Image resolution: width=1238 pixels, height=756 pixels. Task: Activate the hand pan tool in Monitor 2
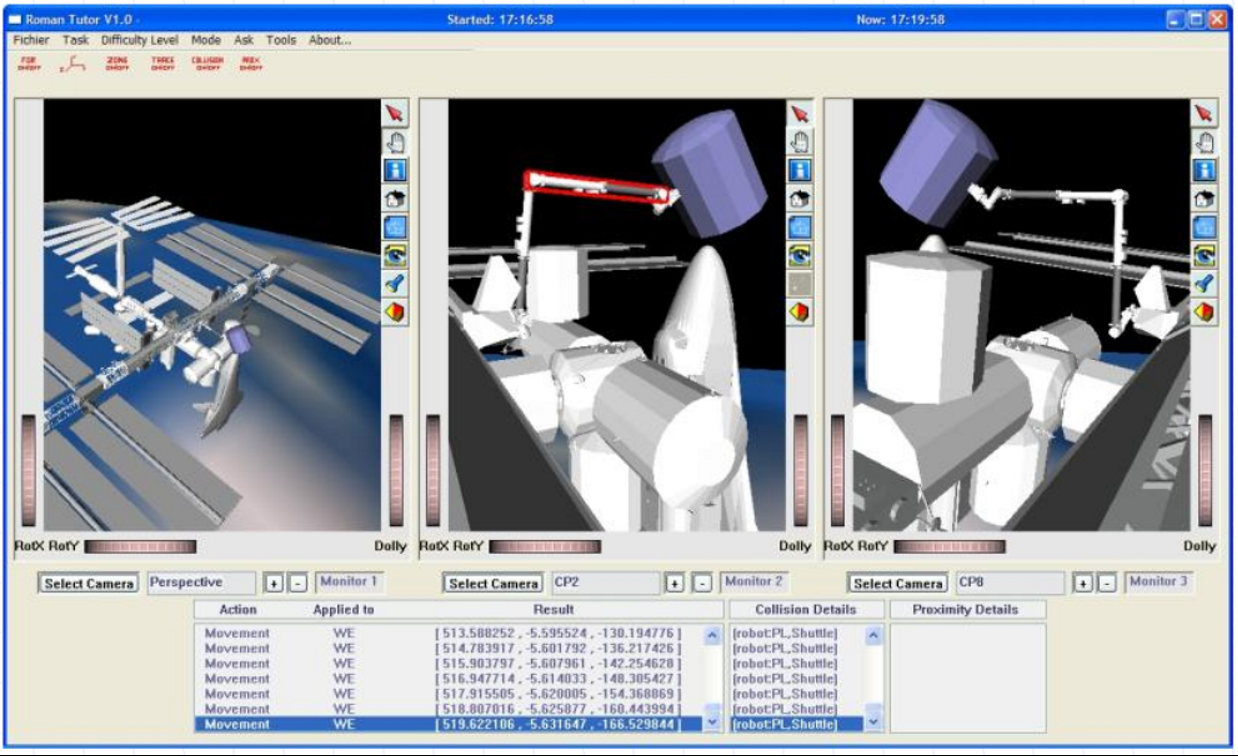pyautogui.click(x=799, y=142)
